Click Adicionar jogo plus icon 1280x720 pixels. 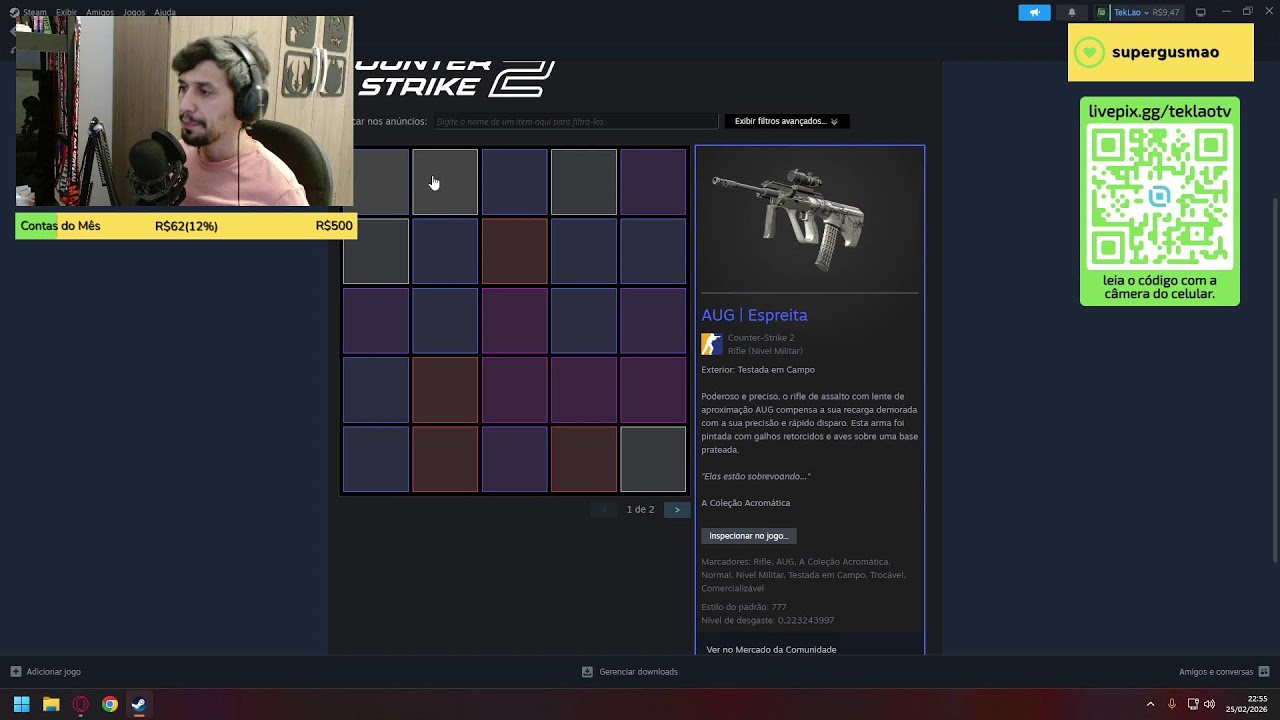coord(15,672)
